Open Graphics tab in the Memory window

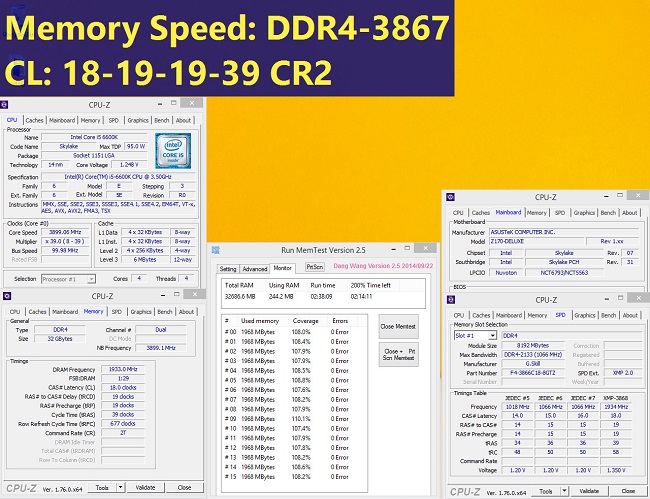141,312
